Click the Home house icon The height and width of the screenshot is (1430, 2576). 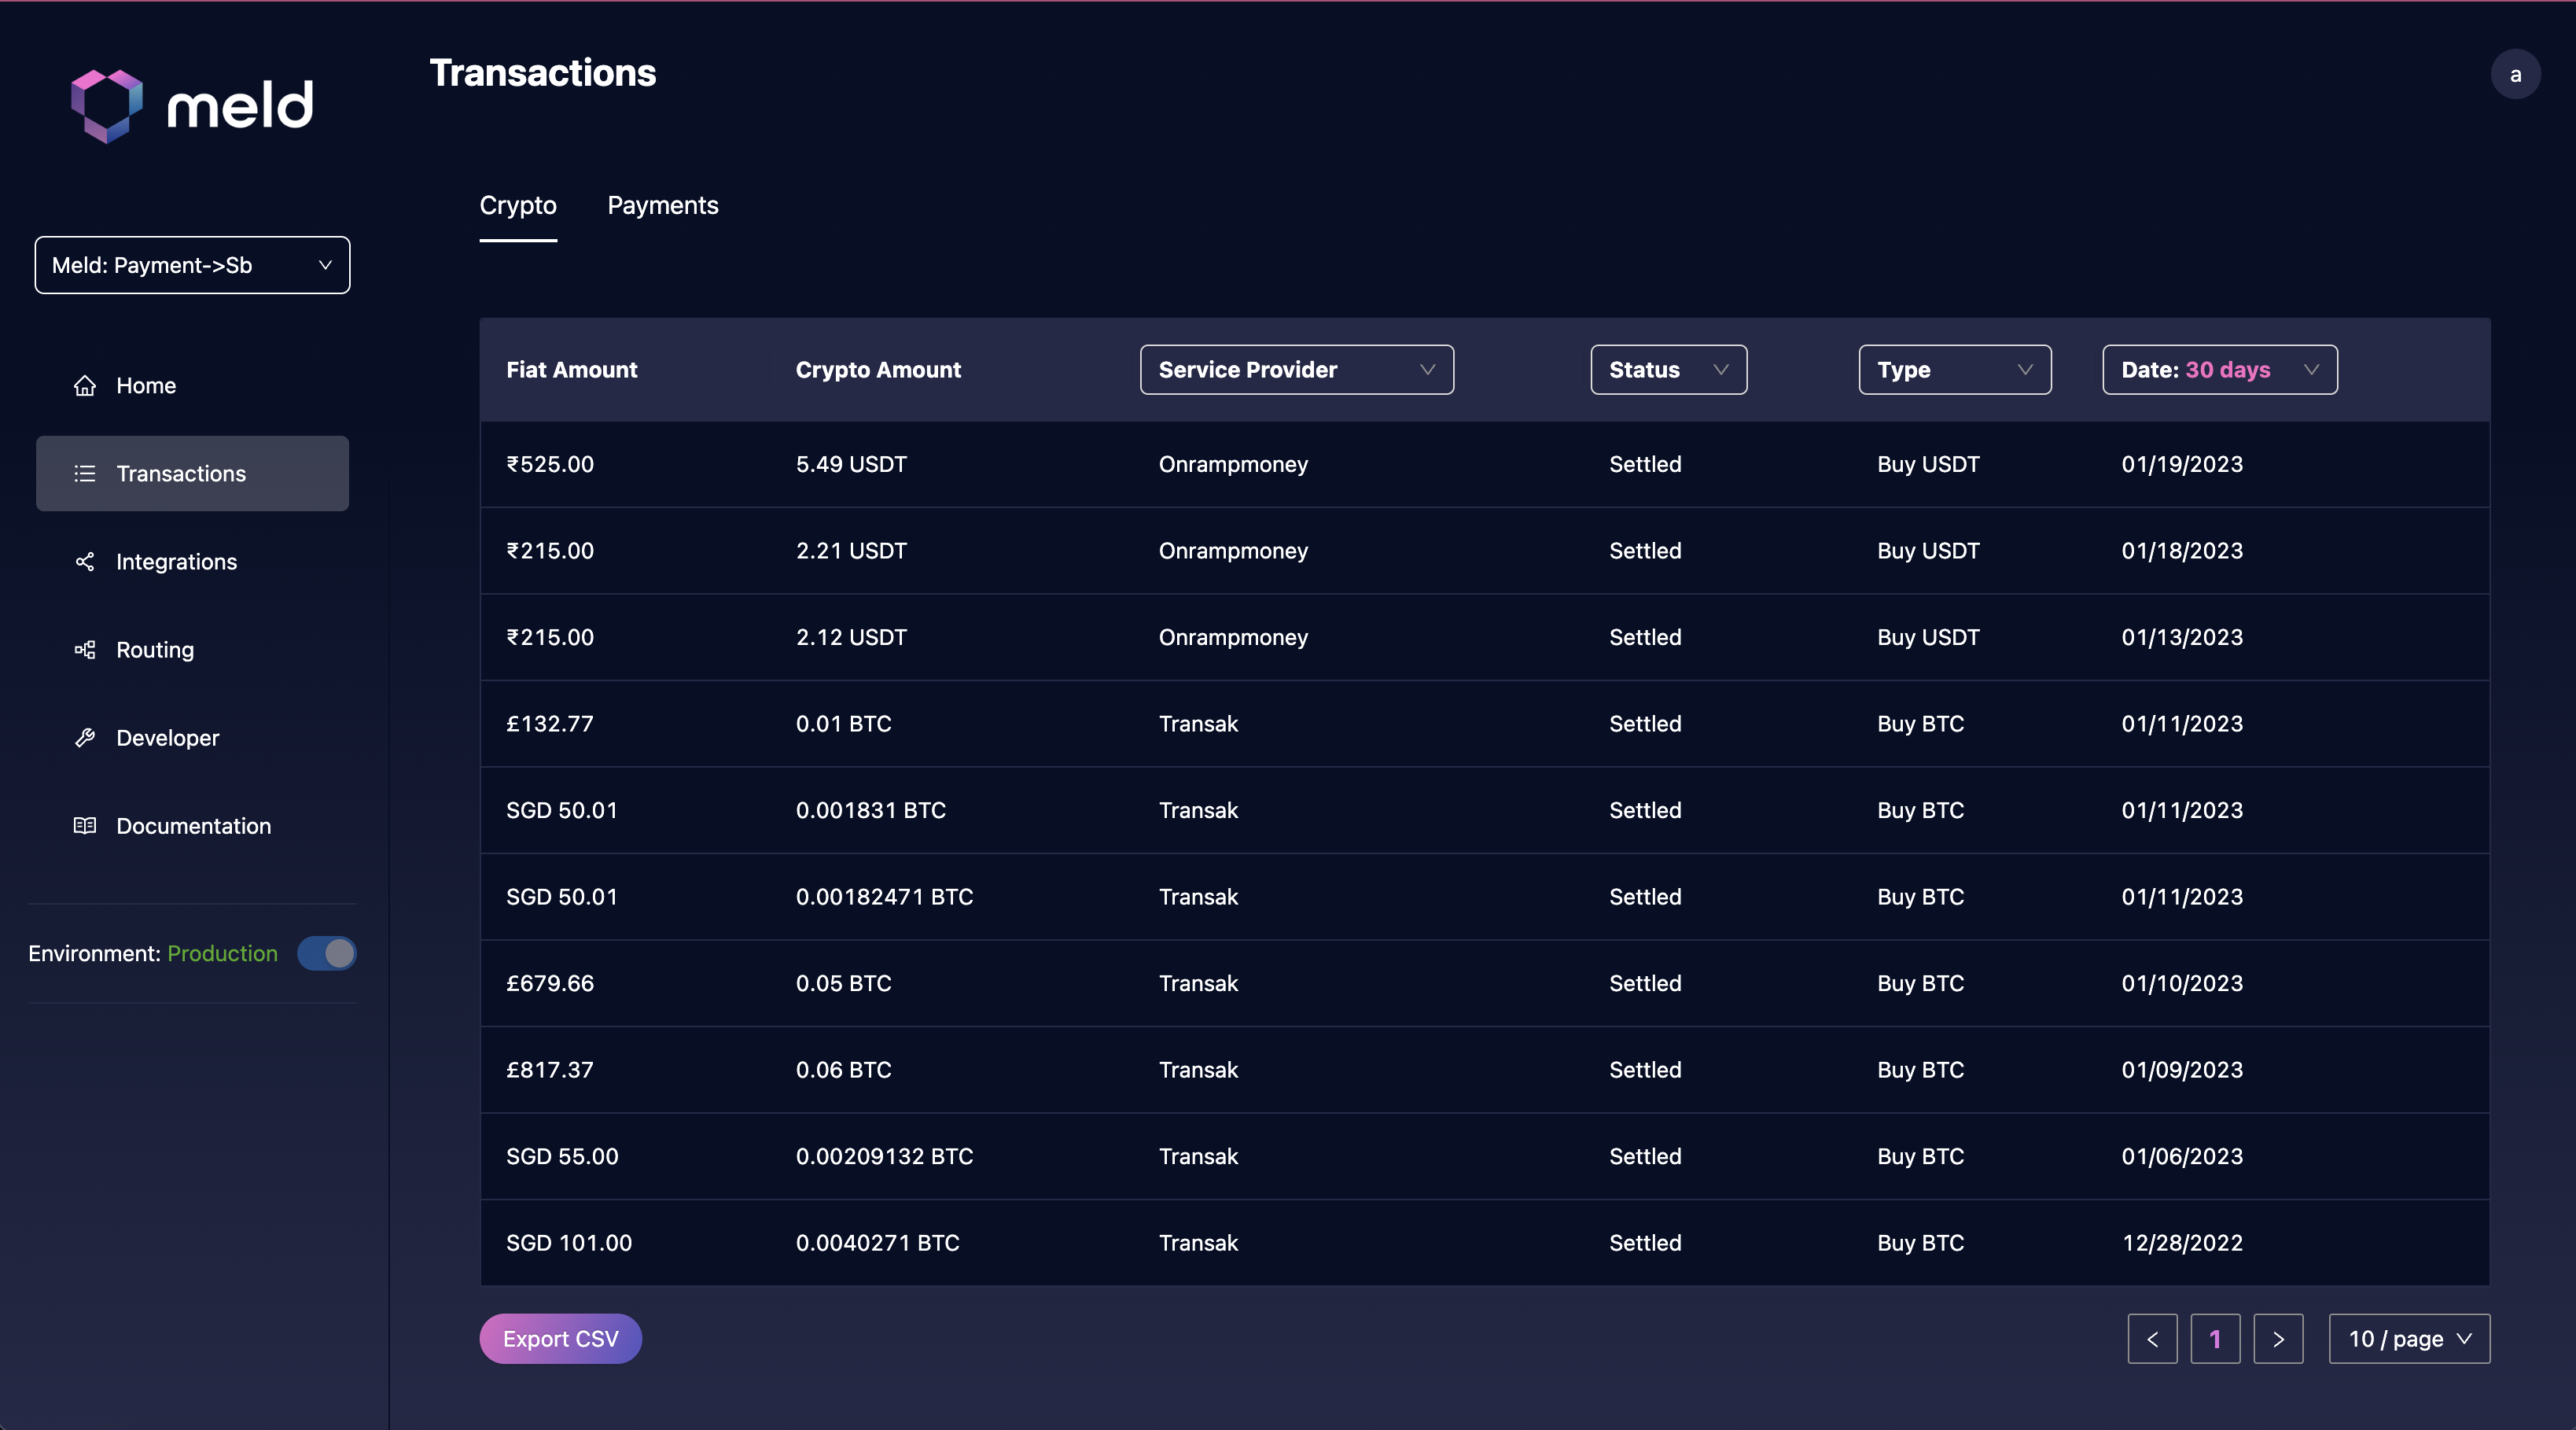pyautogui.click(x=85, y=386)
